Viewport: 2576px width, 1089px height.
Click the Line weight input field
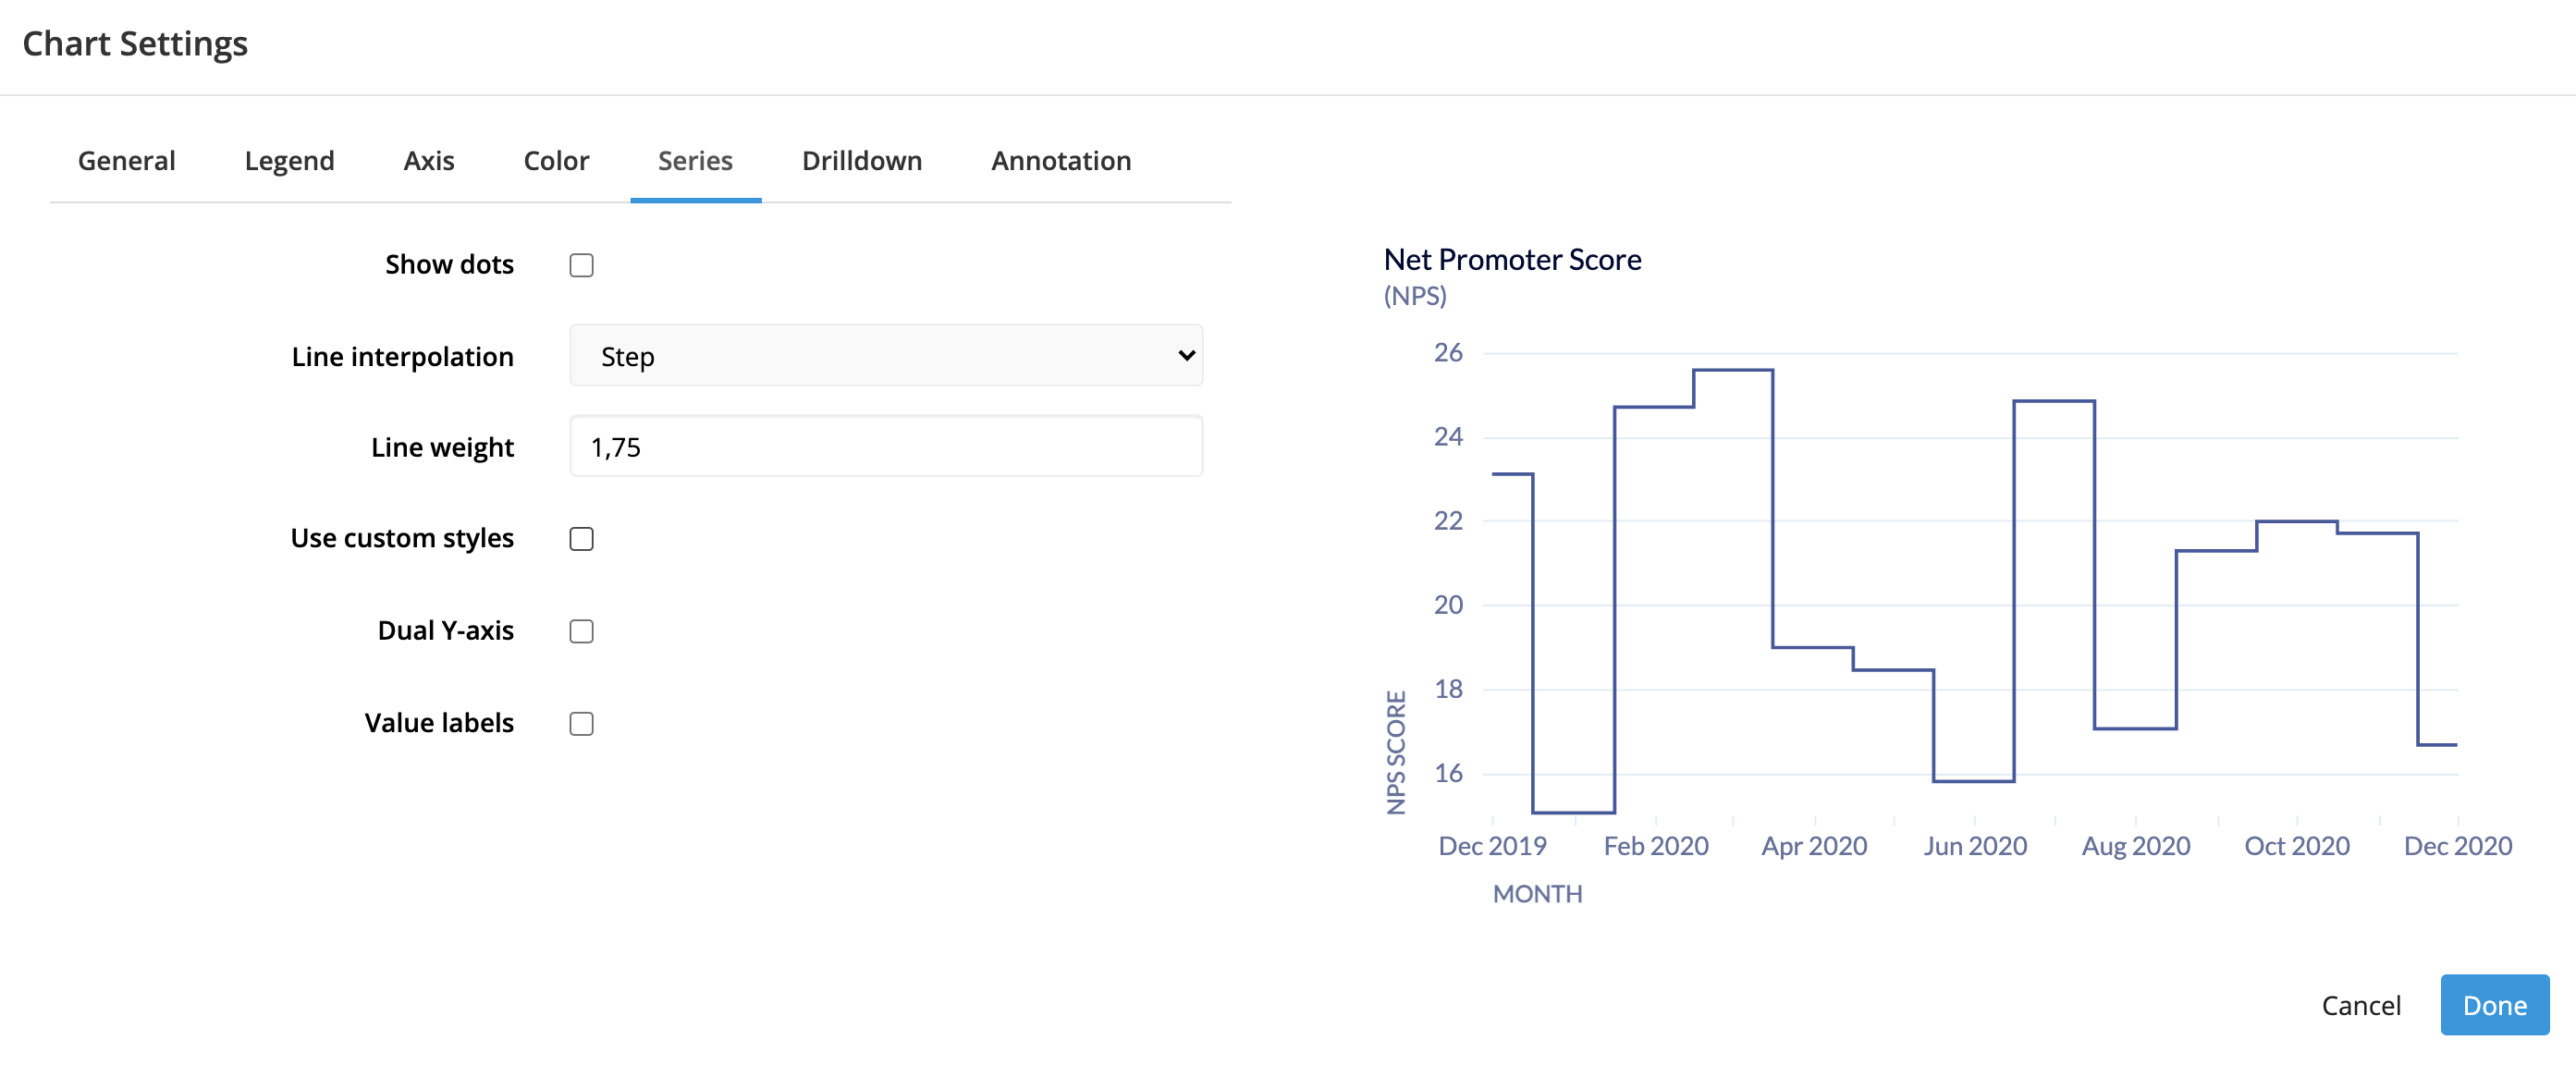pyautogui.click(x=886, y=447)
